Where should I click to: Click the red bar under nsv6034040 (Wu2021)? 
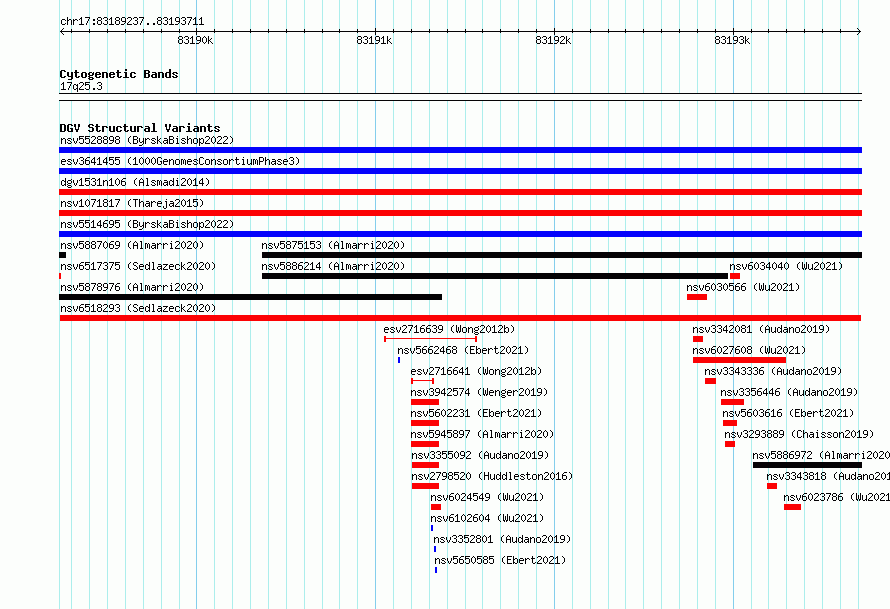pos(735,276)
